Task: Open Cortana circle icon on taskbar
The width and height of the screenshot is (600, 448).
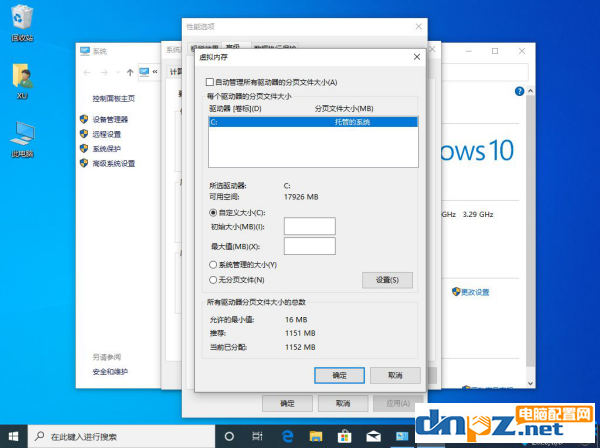Action: (229, 436)
